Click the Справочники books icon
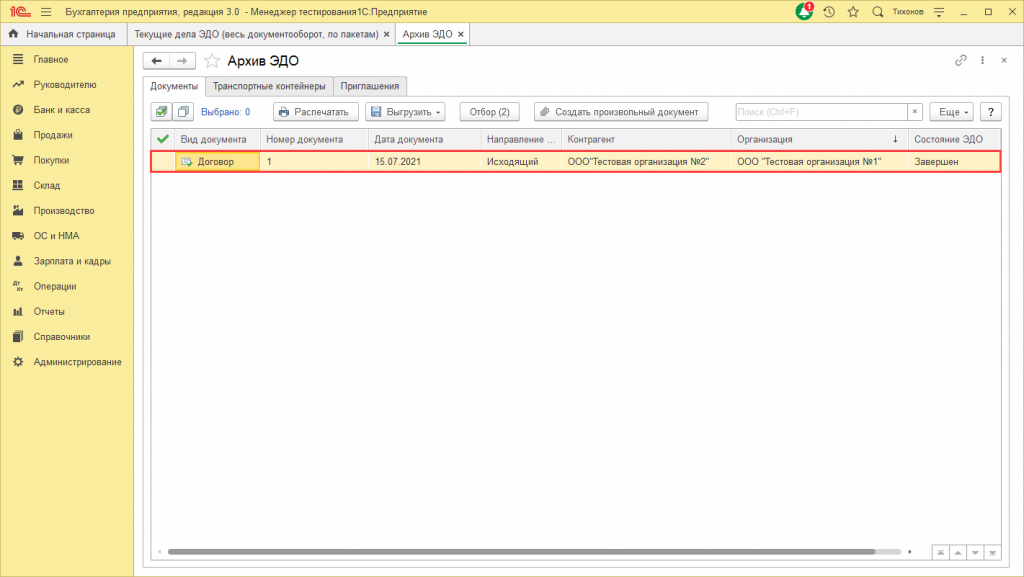 click(x=18, y=337)
